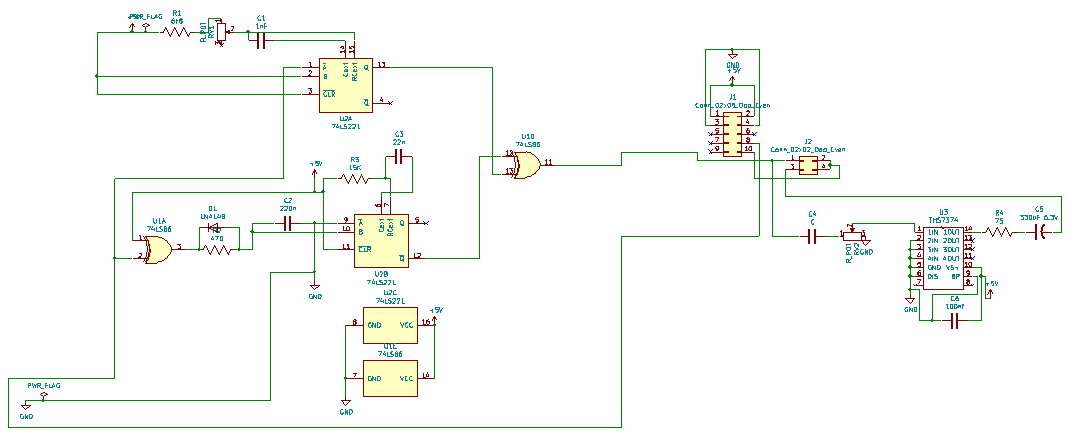Select the RV2 potentiometer symbol
Viewport: 1070px width, 448px height.
852,235
